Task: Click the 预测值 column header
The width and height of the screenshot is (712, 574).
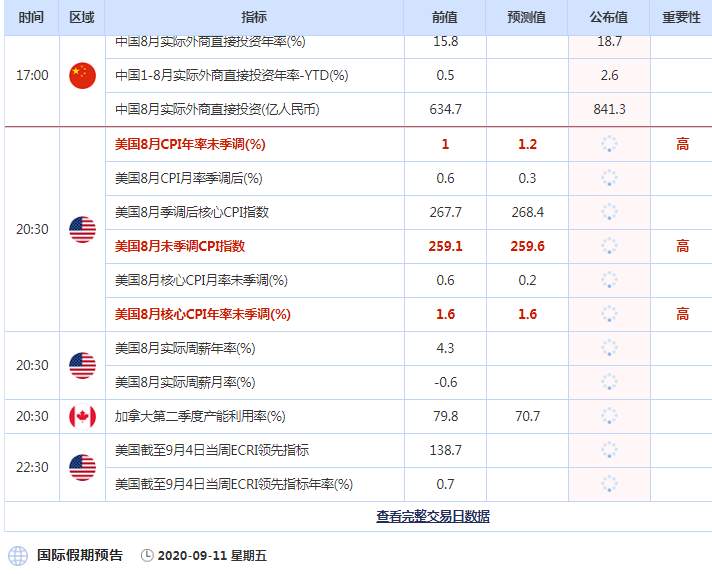Action: coord(526,17)
